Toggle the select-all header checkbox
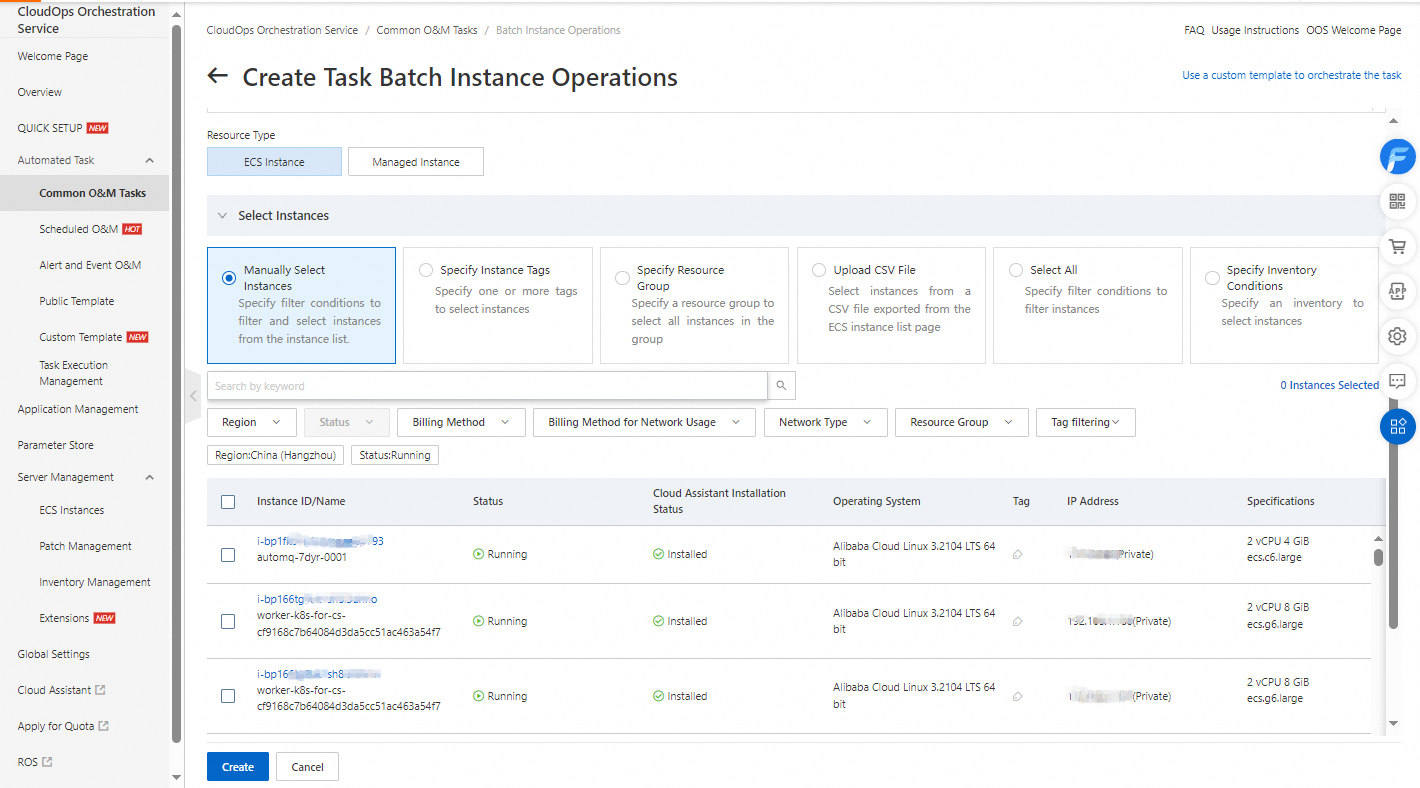1420x788 pixels. 228,502
